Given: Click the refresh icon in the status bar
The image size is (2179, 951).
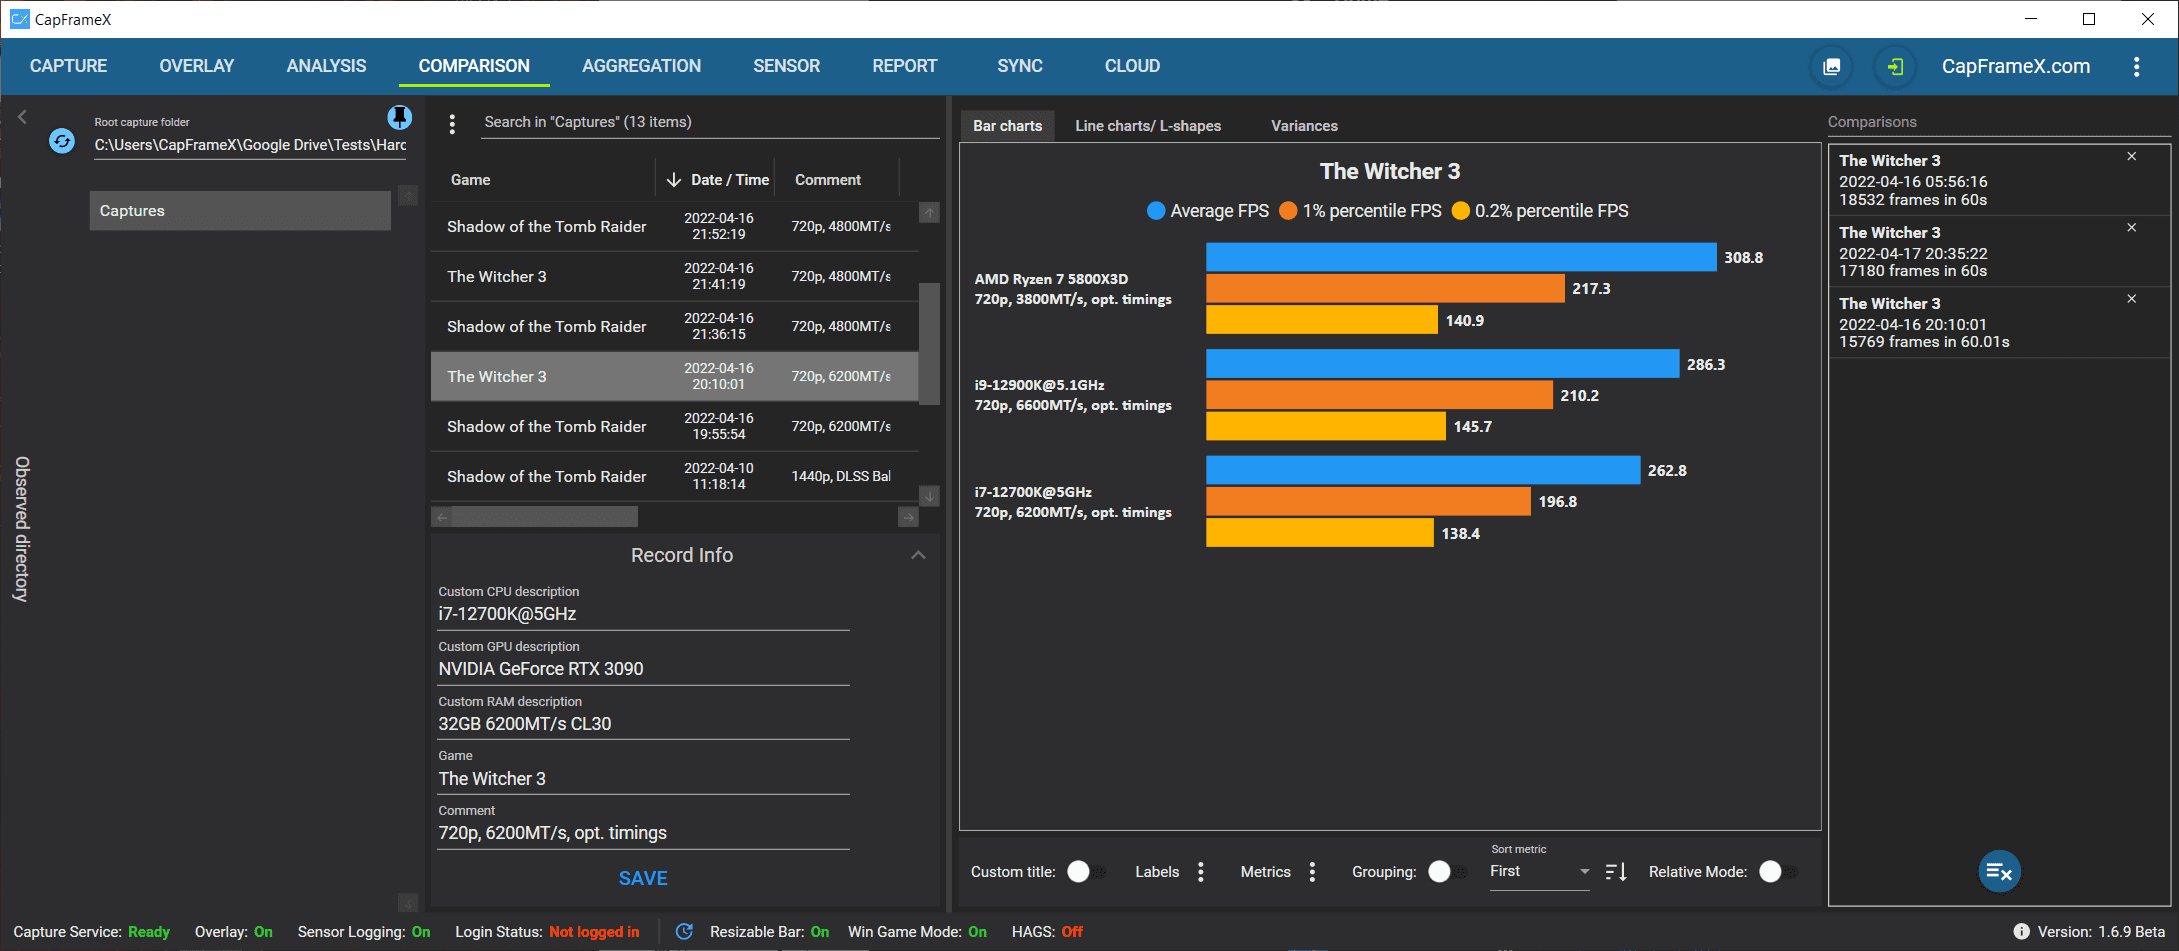Looking at the screenshot, I should (x=684, y=932).
